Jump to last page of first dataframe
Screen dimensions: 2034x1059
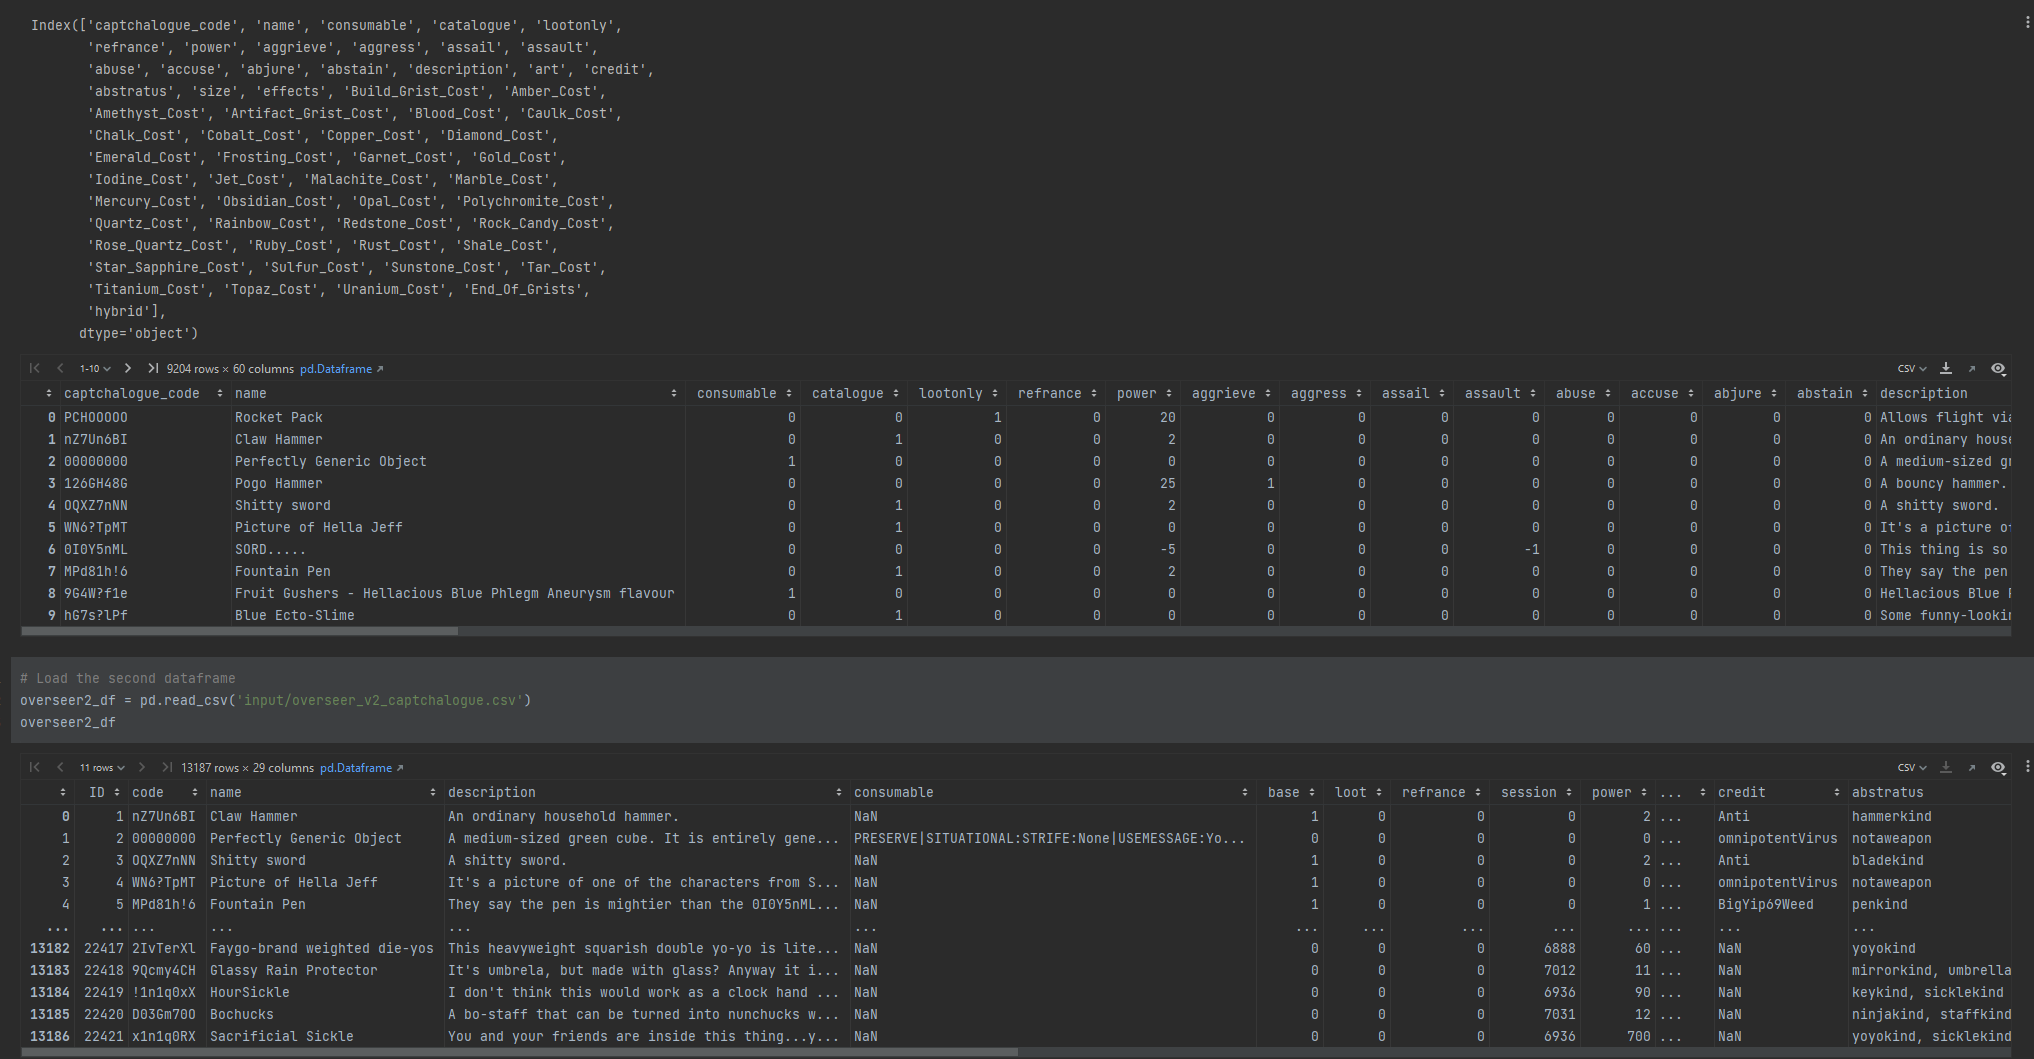[x=153, y=368]
